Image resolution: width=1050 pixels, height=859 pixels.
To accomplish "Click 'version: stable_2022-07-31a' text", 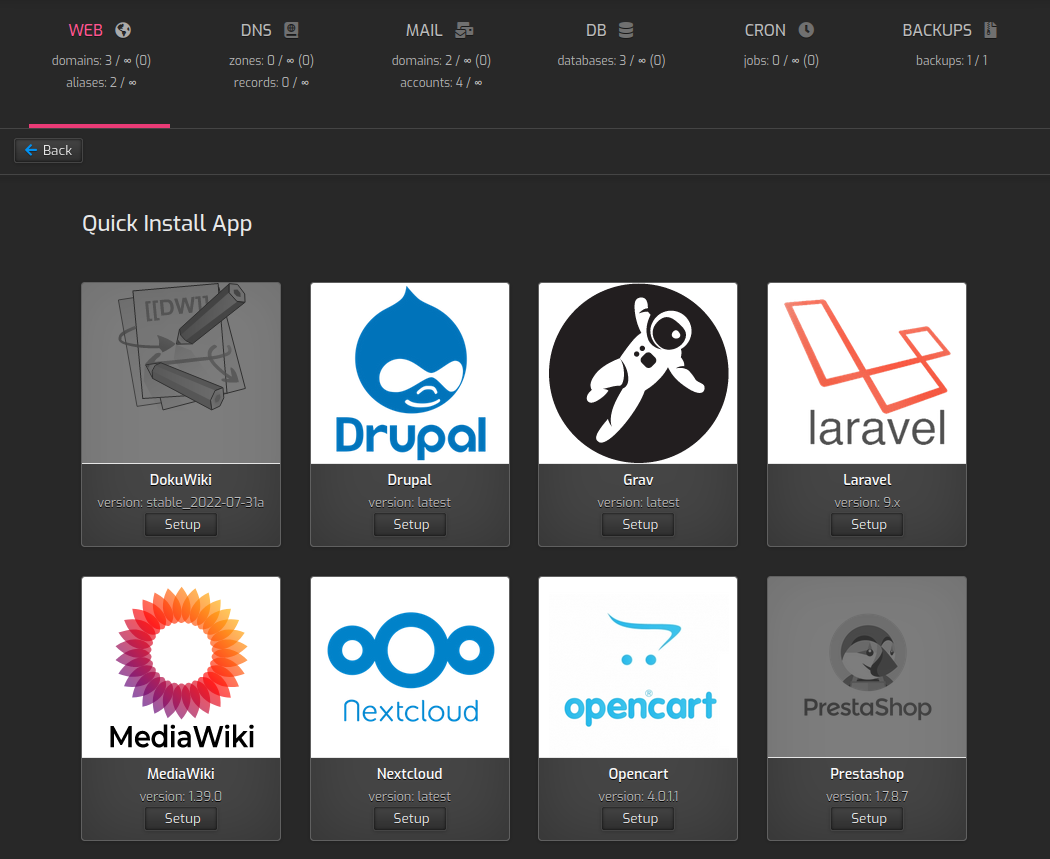I will (181, 502).
